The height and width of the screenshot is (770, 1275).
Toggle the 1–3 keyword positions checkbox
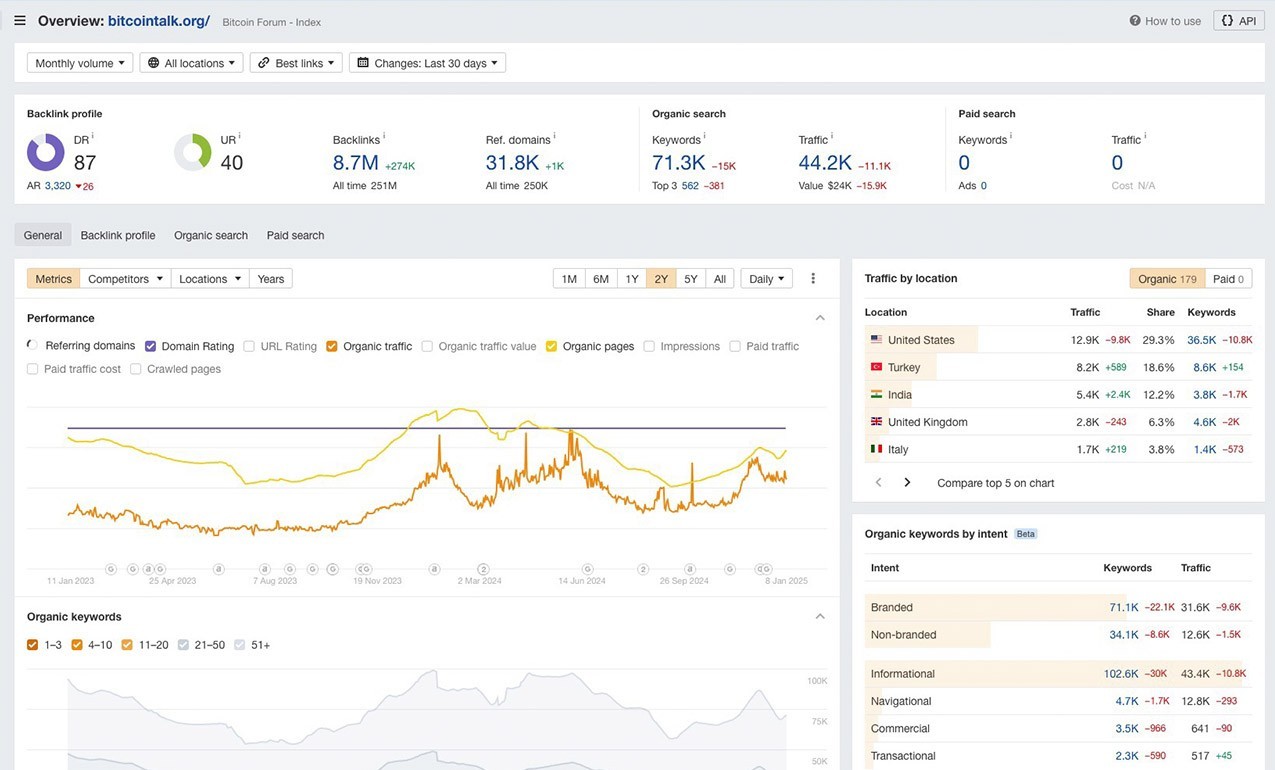tap(33, 645)
